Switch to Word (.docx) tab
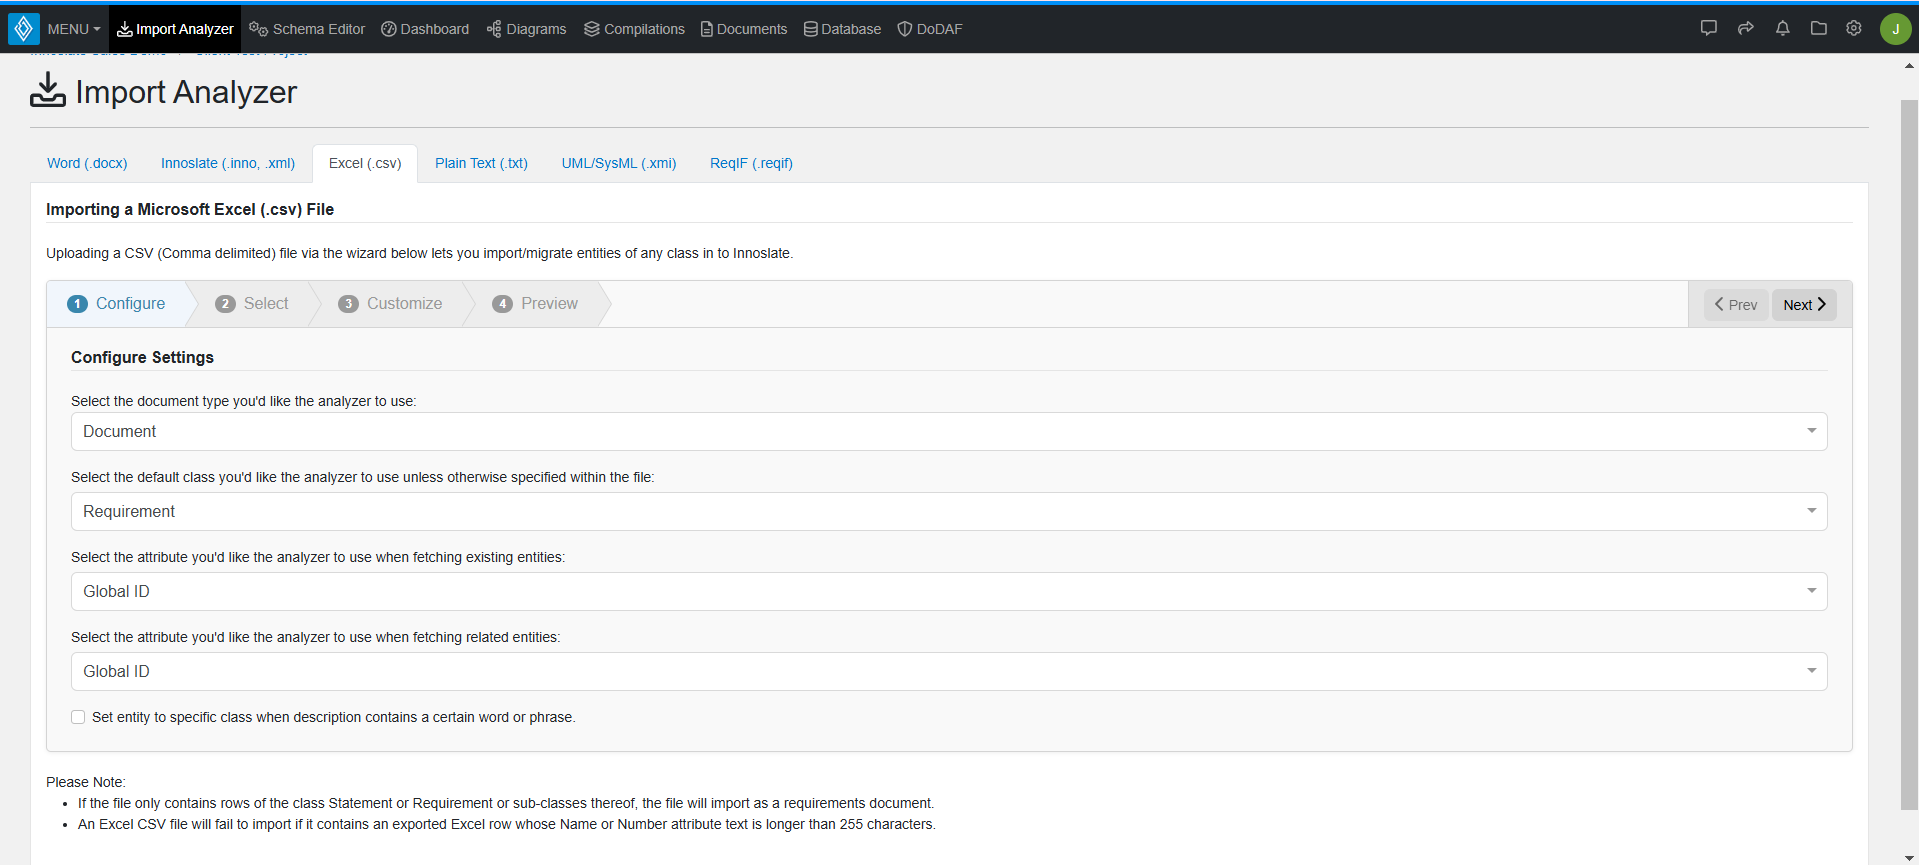1919x865 pixels. pyautogui.click(x=87, y=163)
